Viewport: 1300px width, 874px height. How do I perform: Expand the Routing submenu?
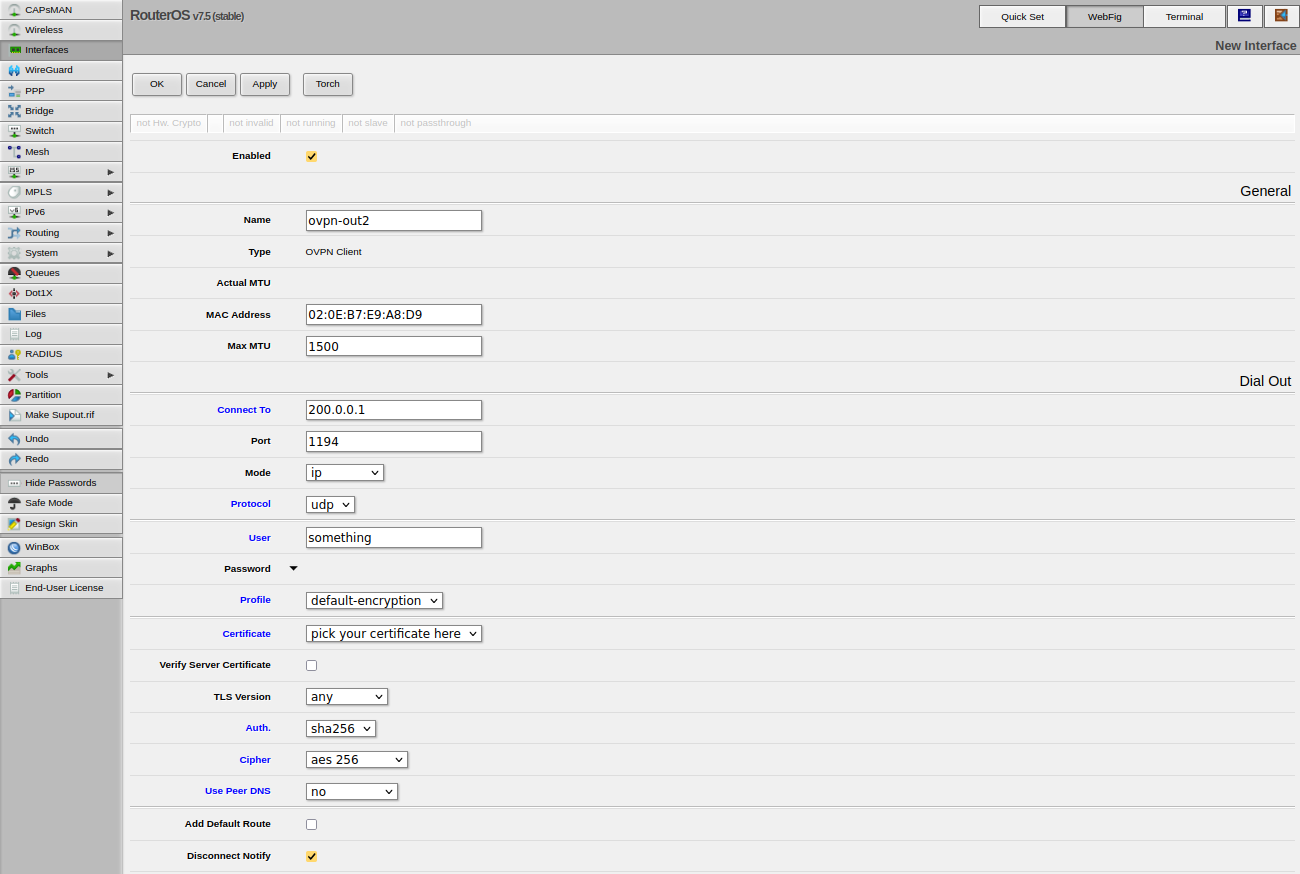coord(111,233)
